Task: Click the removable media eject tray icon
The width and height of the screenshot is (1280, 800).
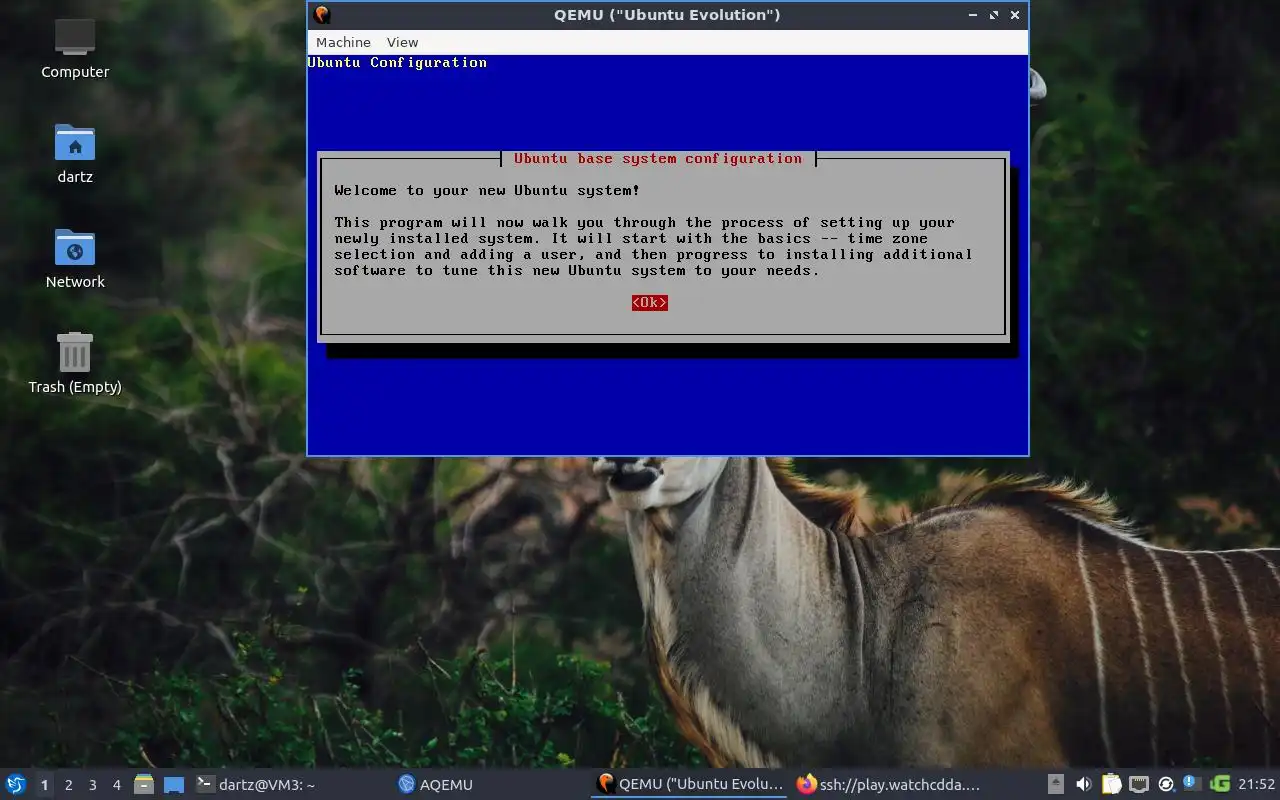Action: 1056,784
